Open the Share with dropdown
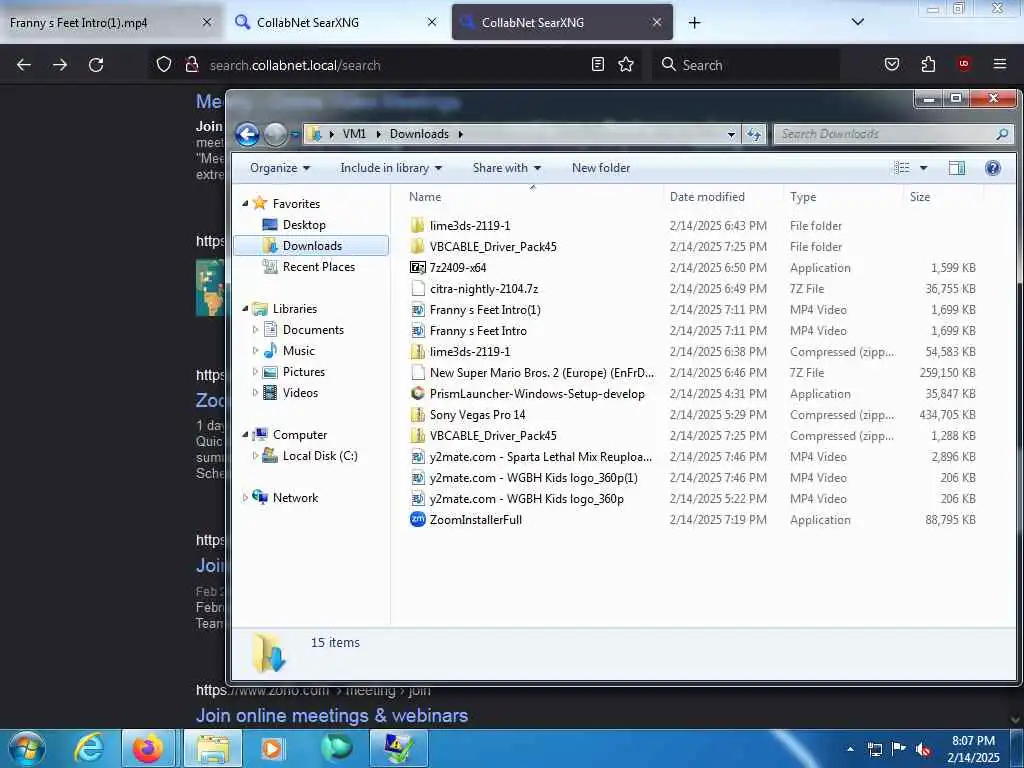The image size is (1024, 768). [x=507, y=168]
